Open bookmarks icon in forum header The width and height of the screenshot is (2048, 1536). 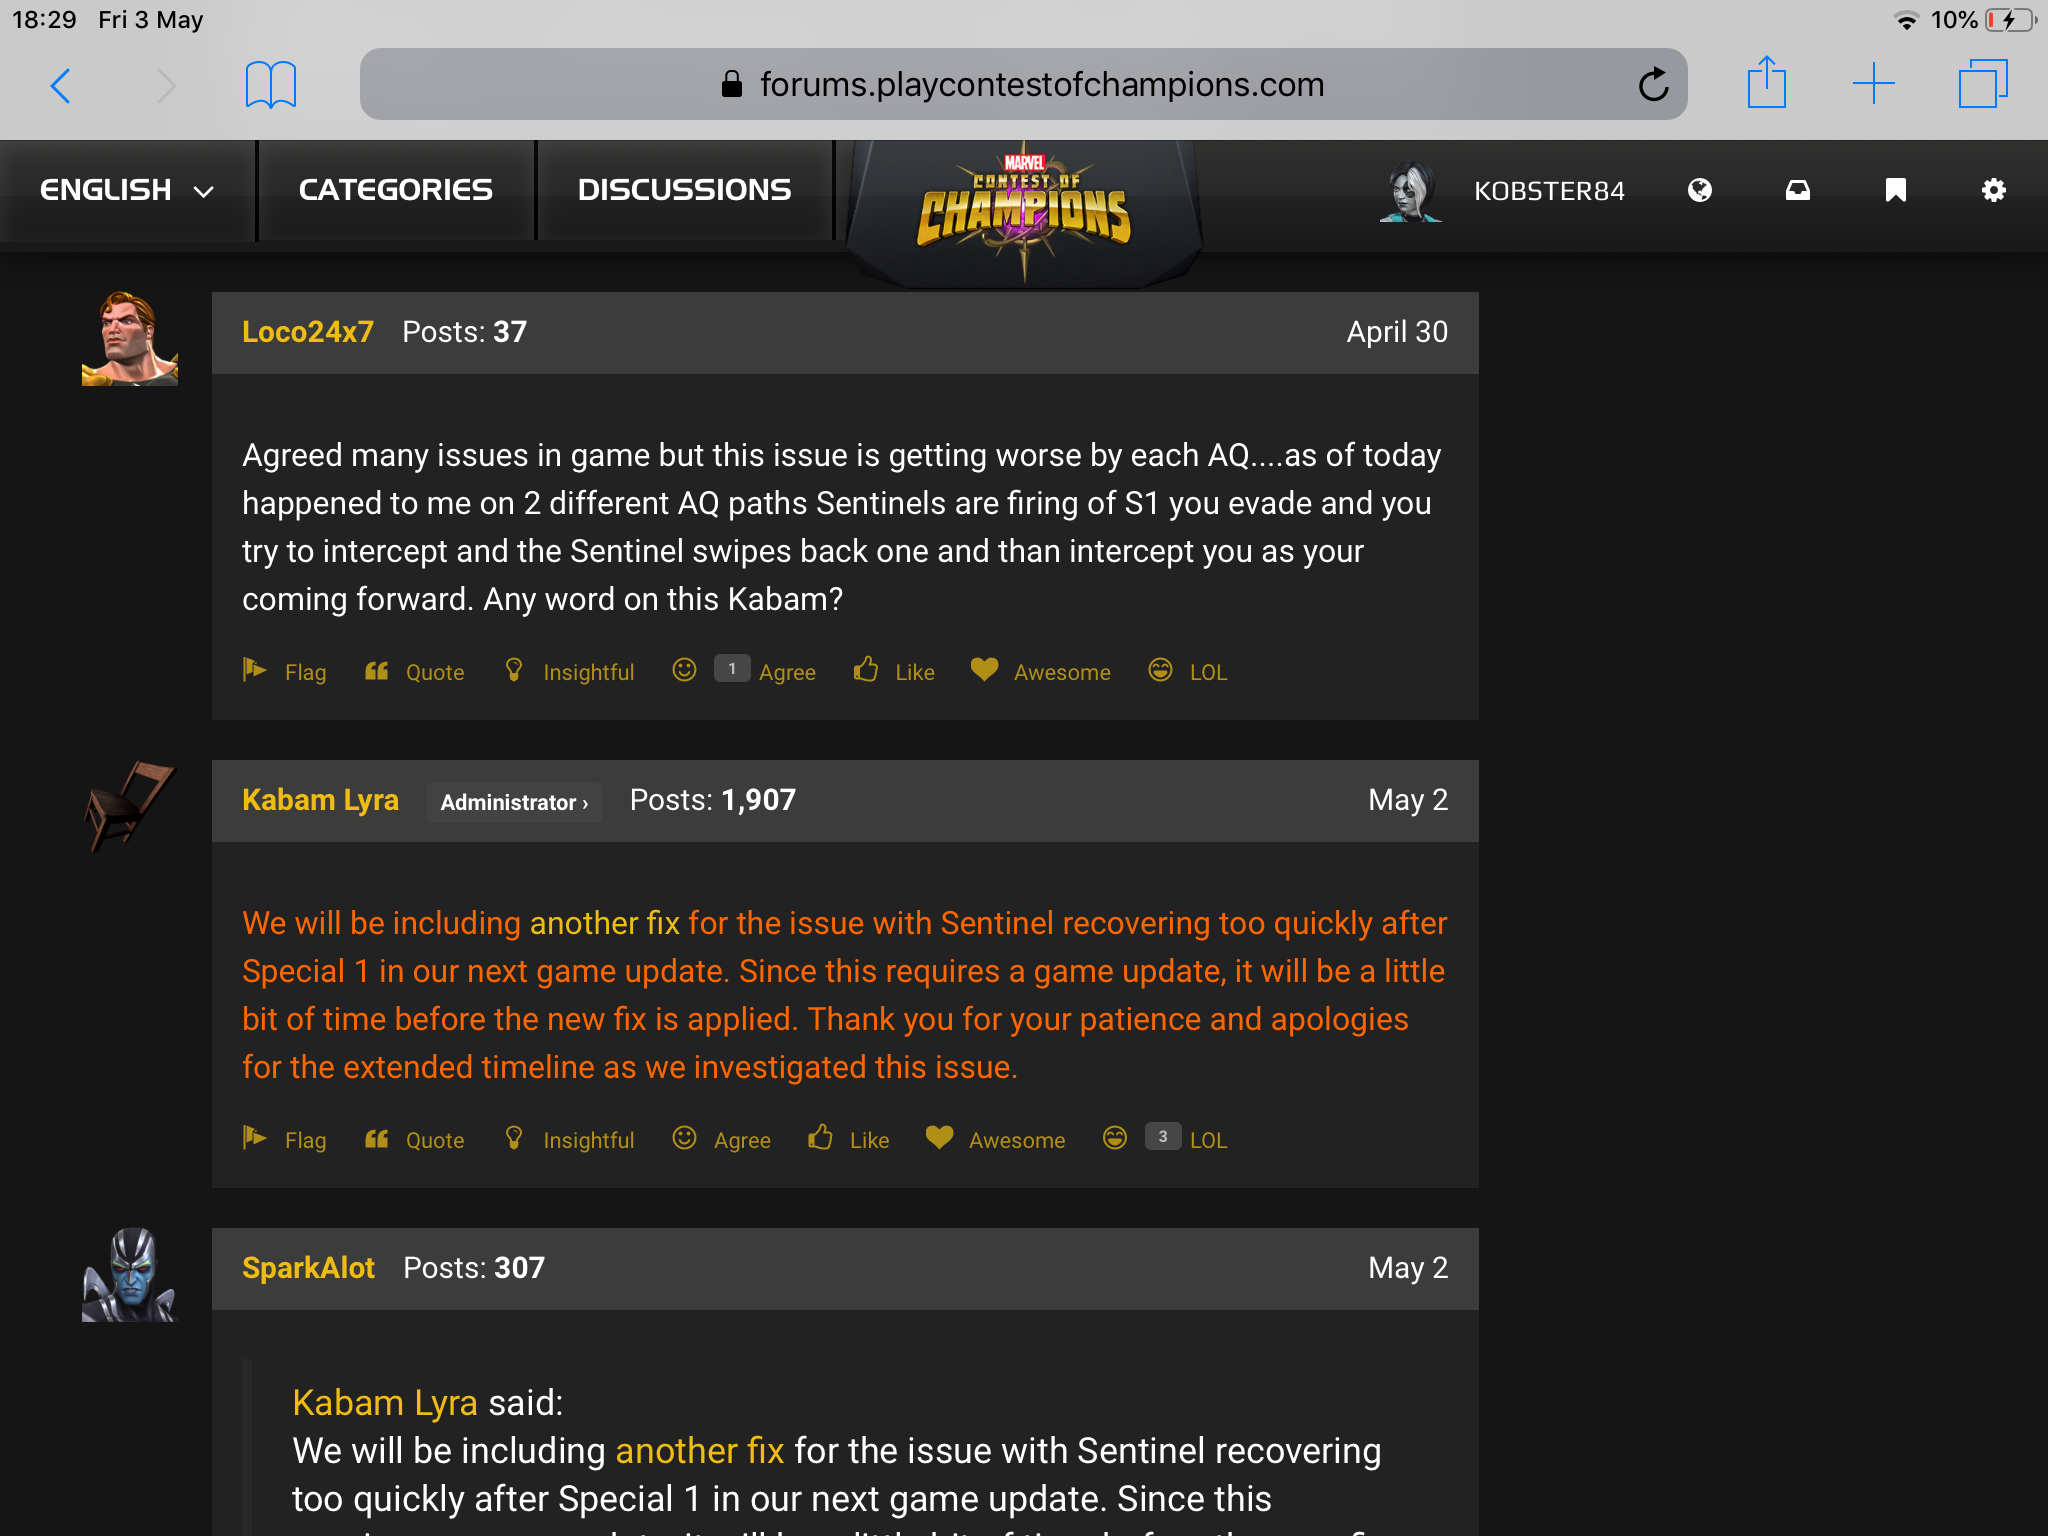[1895, 190]
